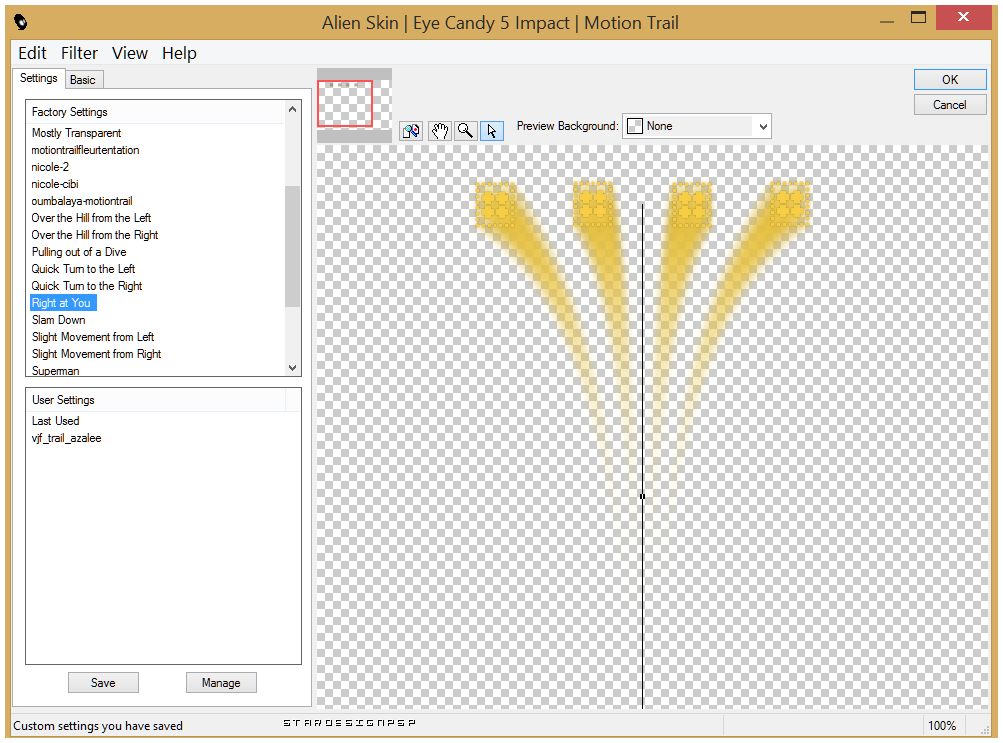This screenshot has width=1003, height=743.
Task: Select 'Last Used' in User Settings
Action: (x=56, y=421)
